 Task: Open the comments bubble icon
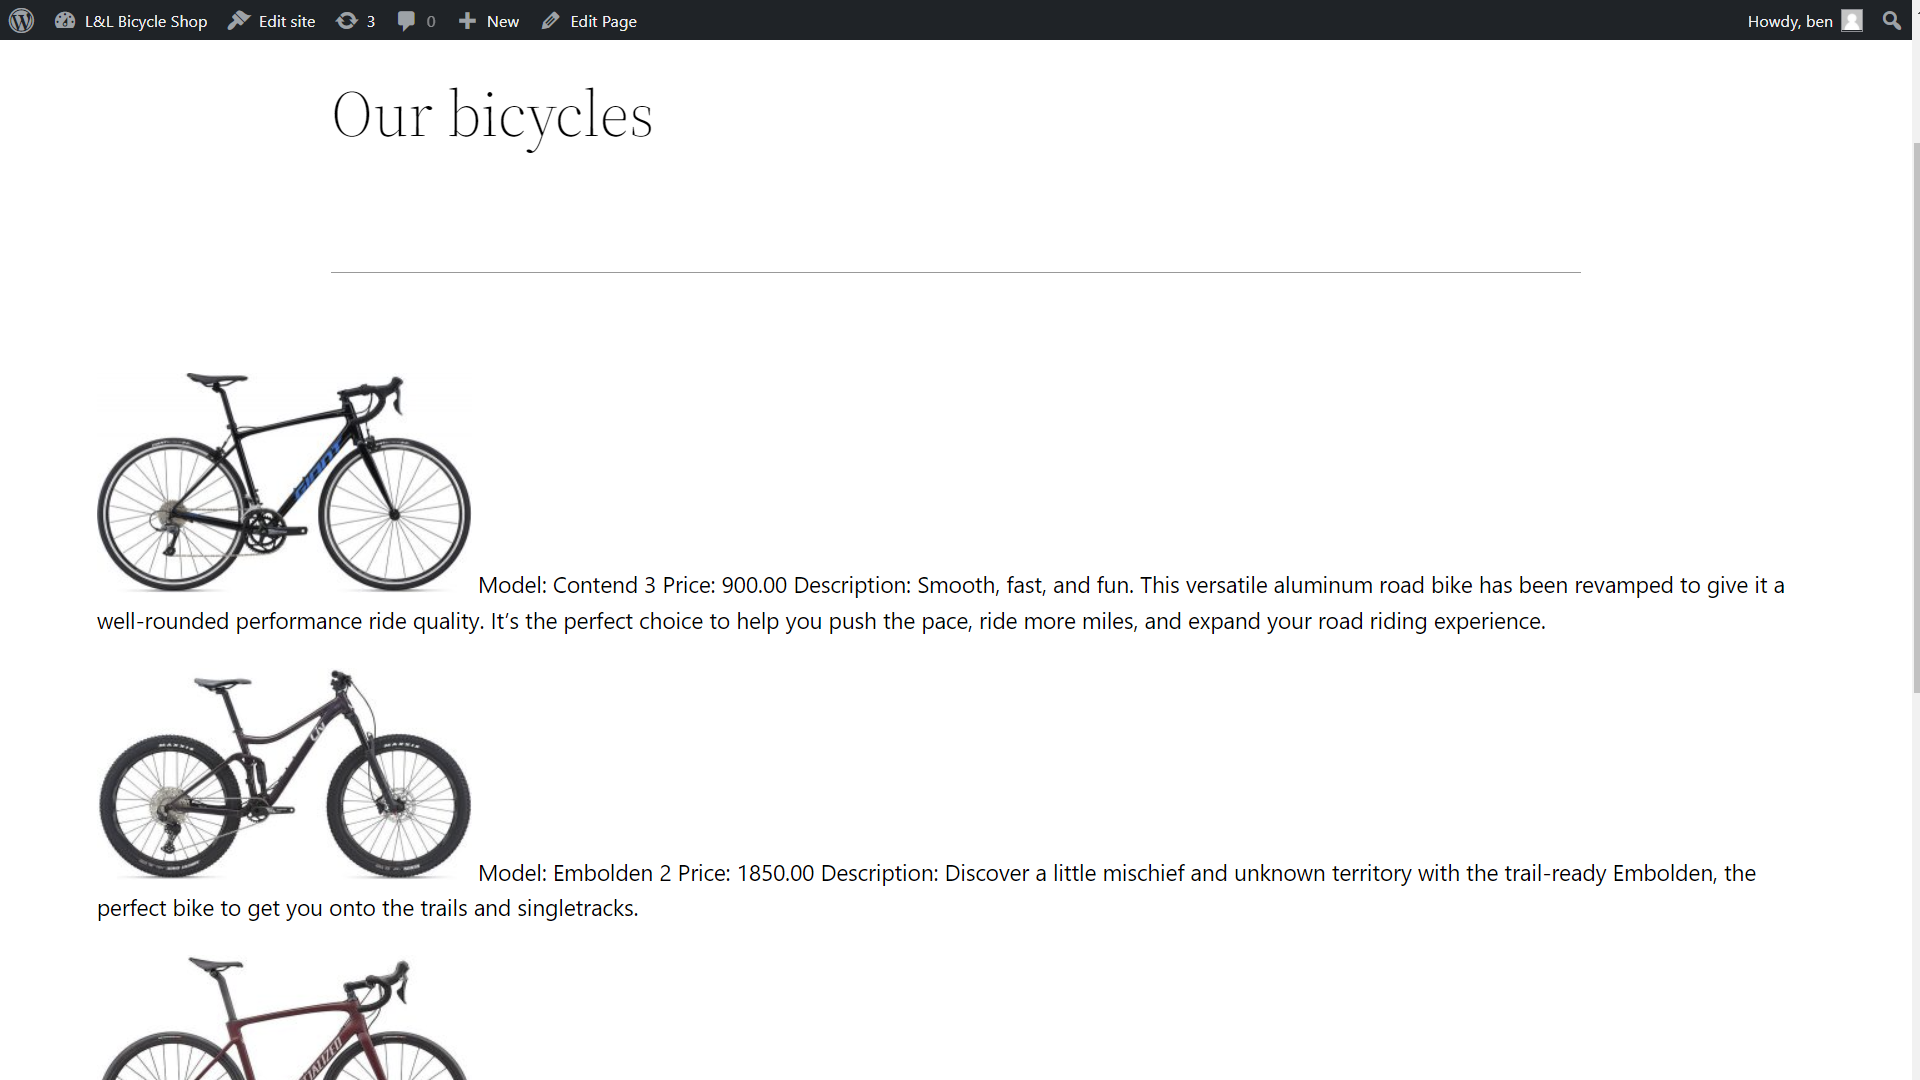406,20
